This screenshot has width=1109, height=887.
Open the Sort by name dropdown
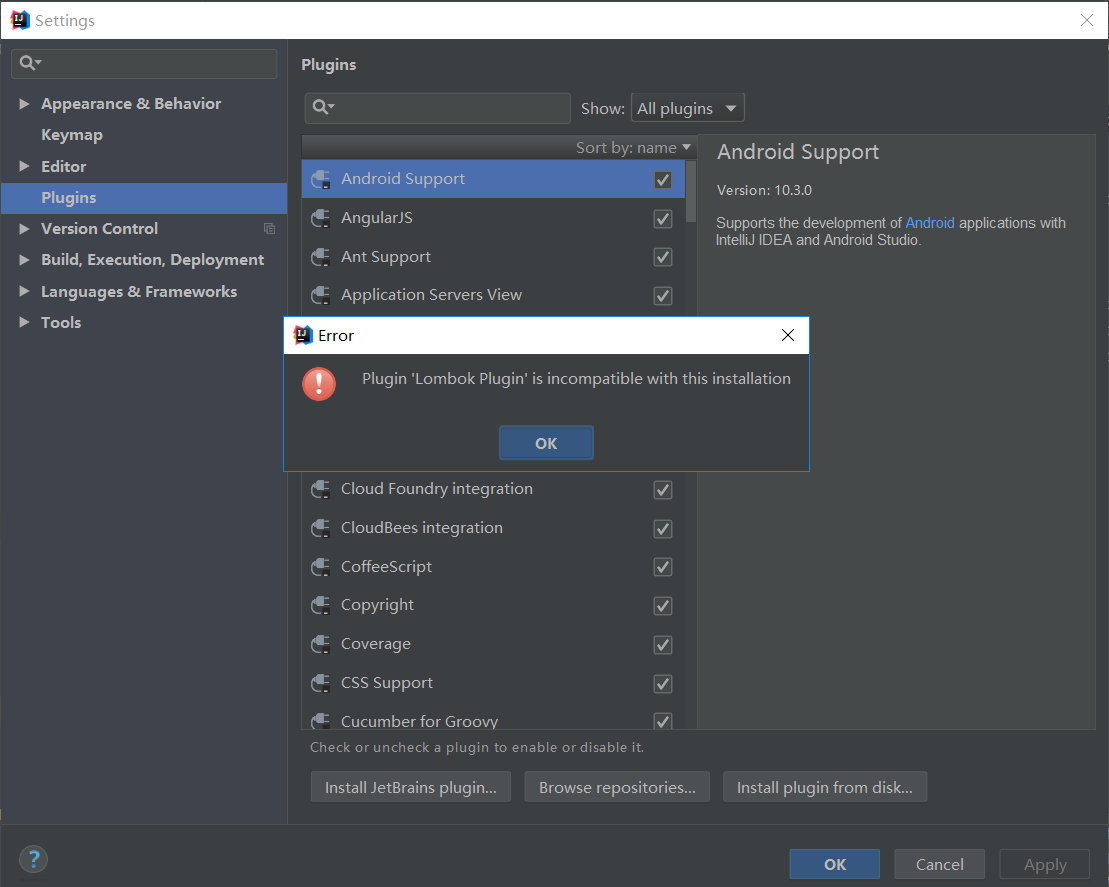633,147
